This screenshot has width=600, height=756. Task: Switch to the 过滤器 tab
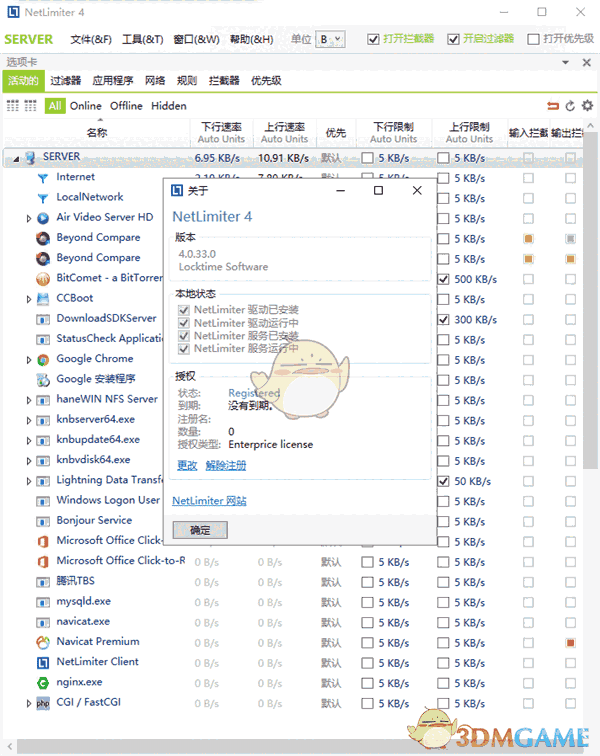(x=66, y=81)
